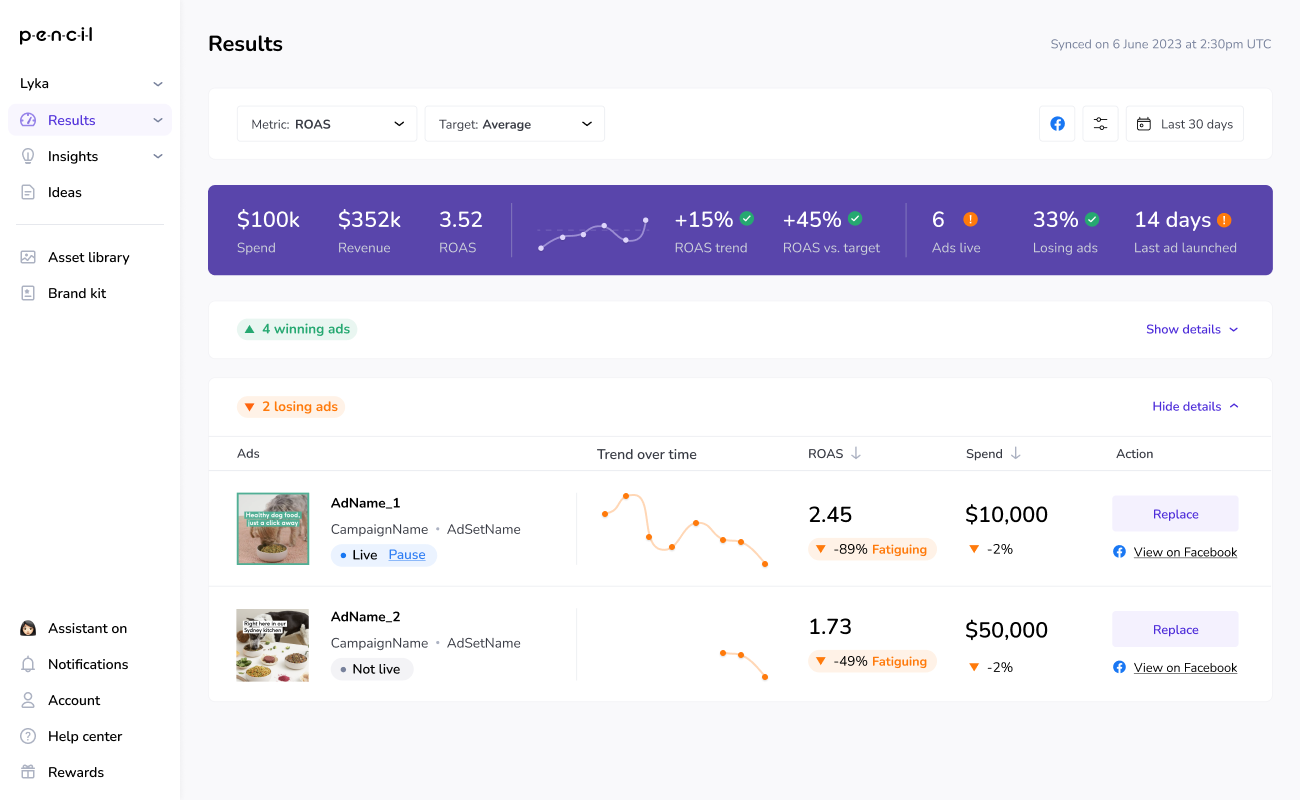Click Facebook icon in AdName_1 row
This screenshot has width=1300, height=800.
[1120, 552]
